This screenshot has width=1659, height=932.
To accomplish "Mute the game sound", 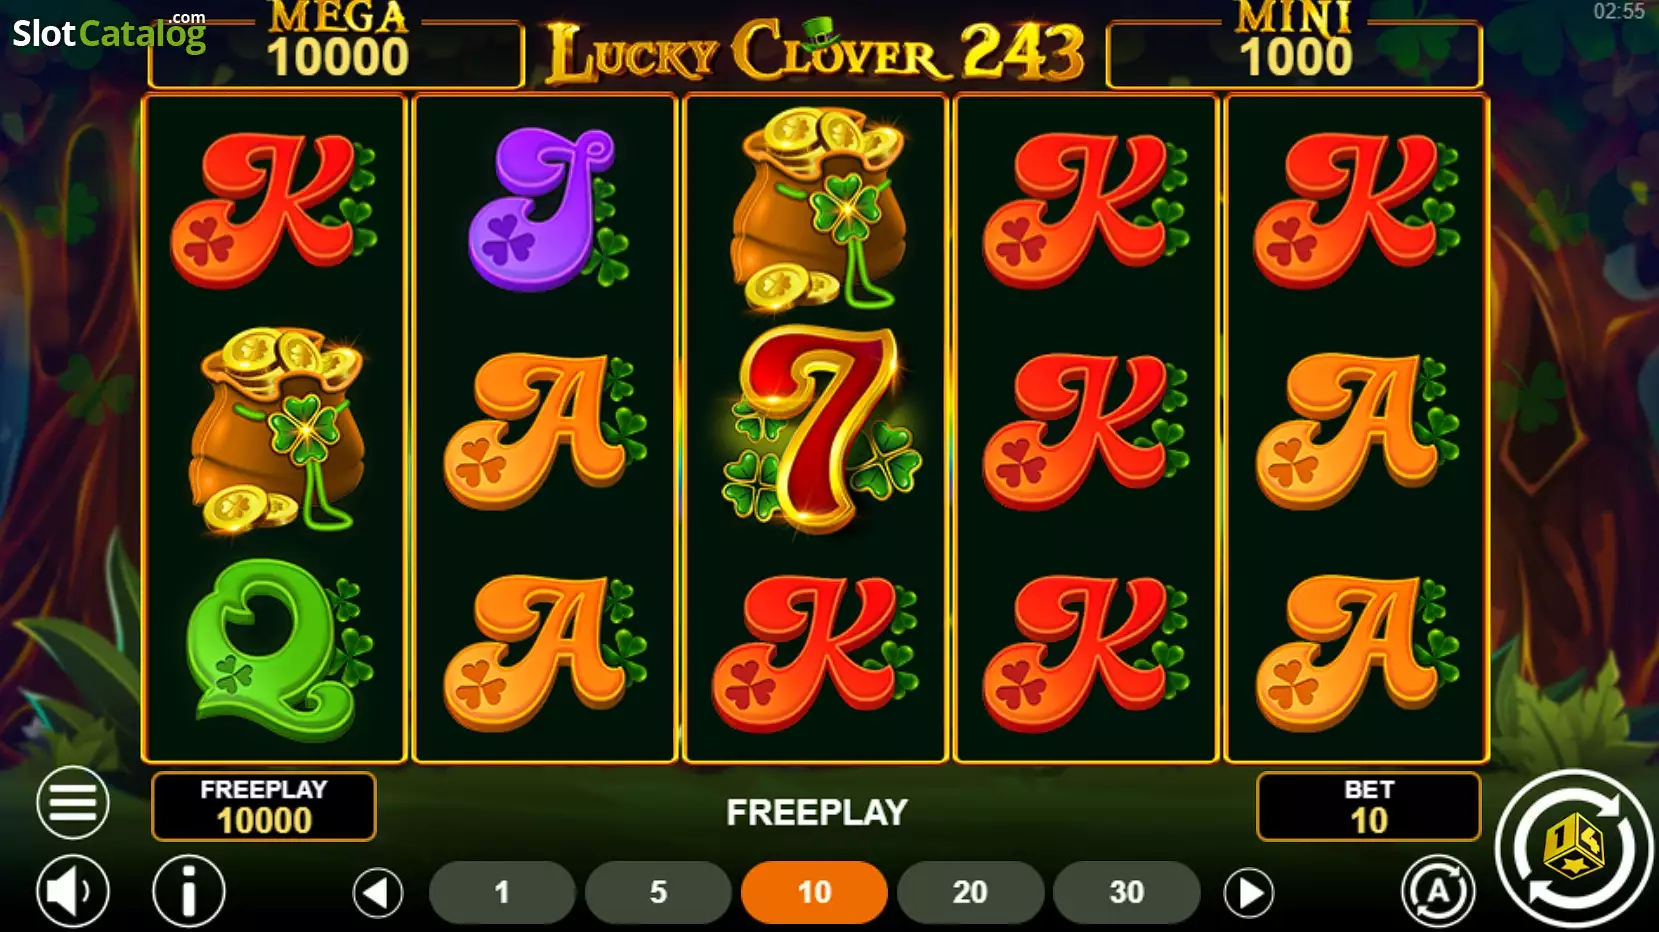I will (x=73, y=890).
